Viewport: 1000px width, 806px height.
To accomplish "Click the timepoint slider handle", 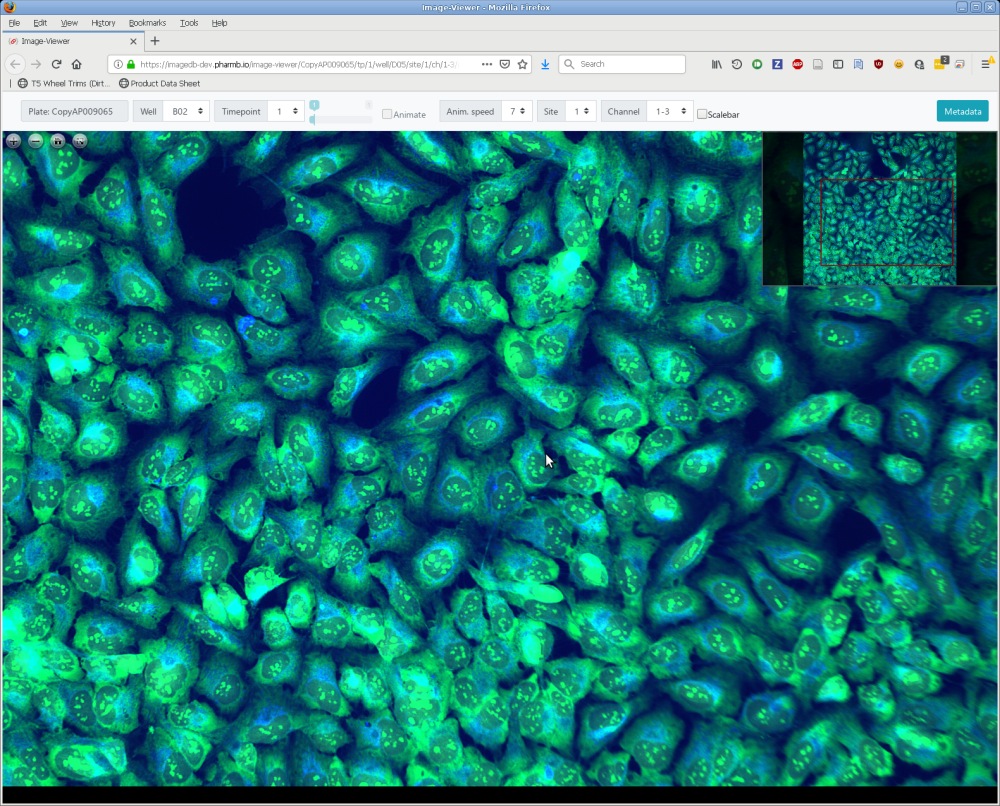I will 312,119.
